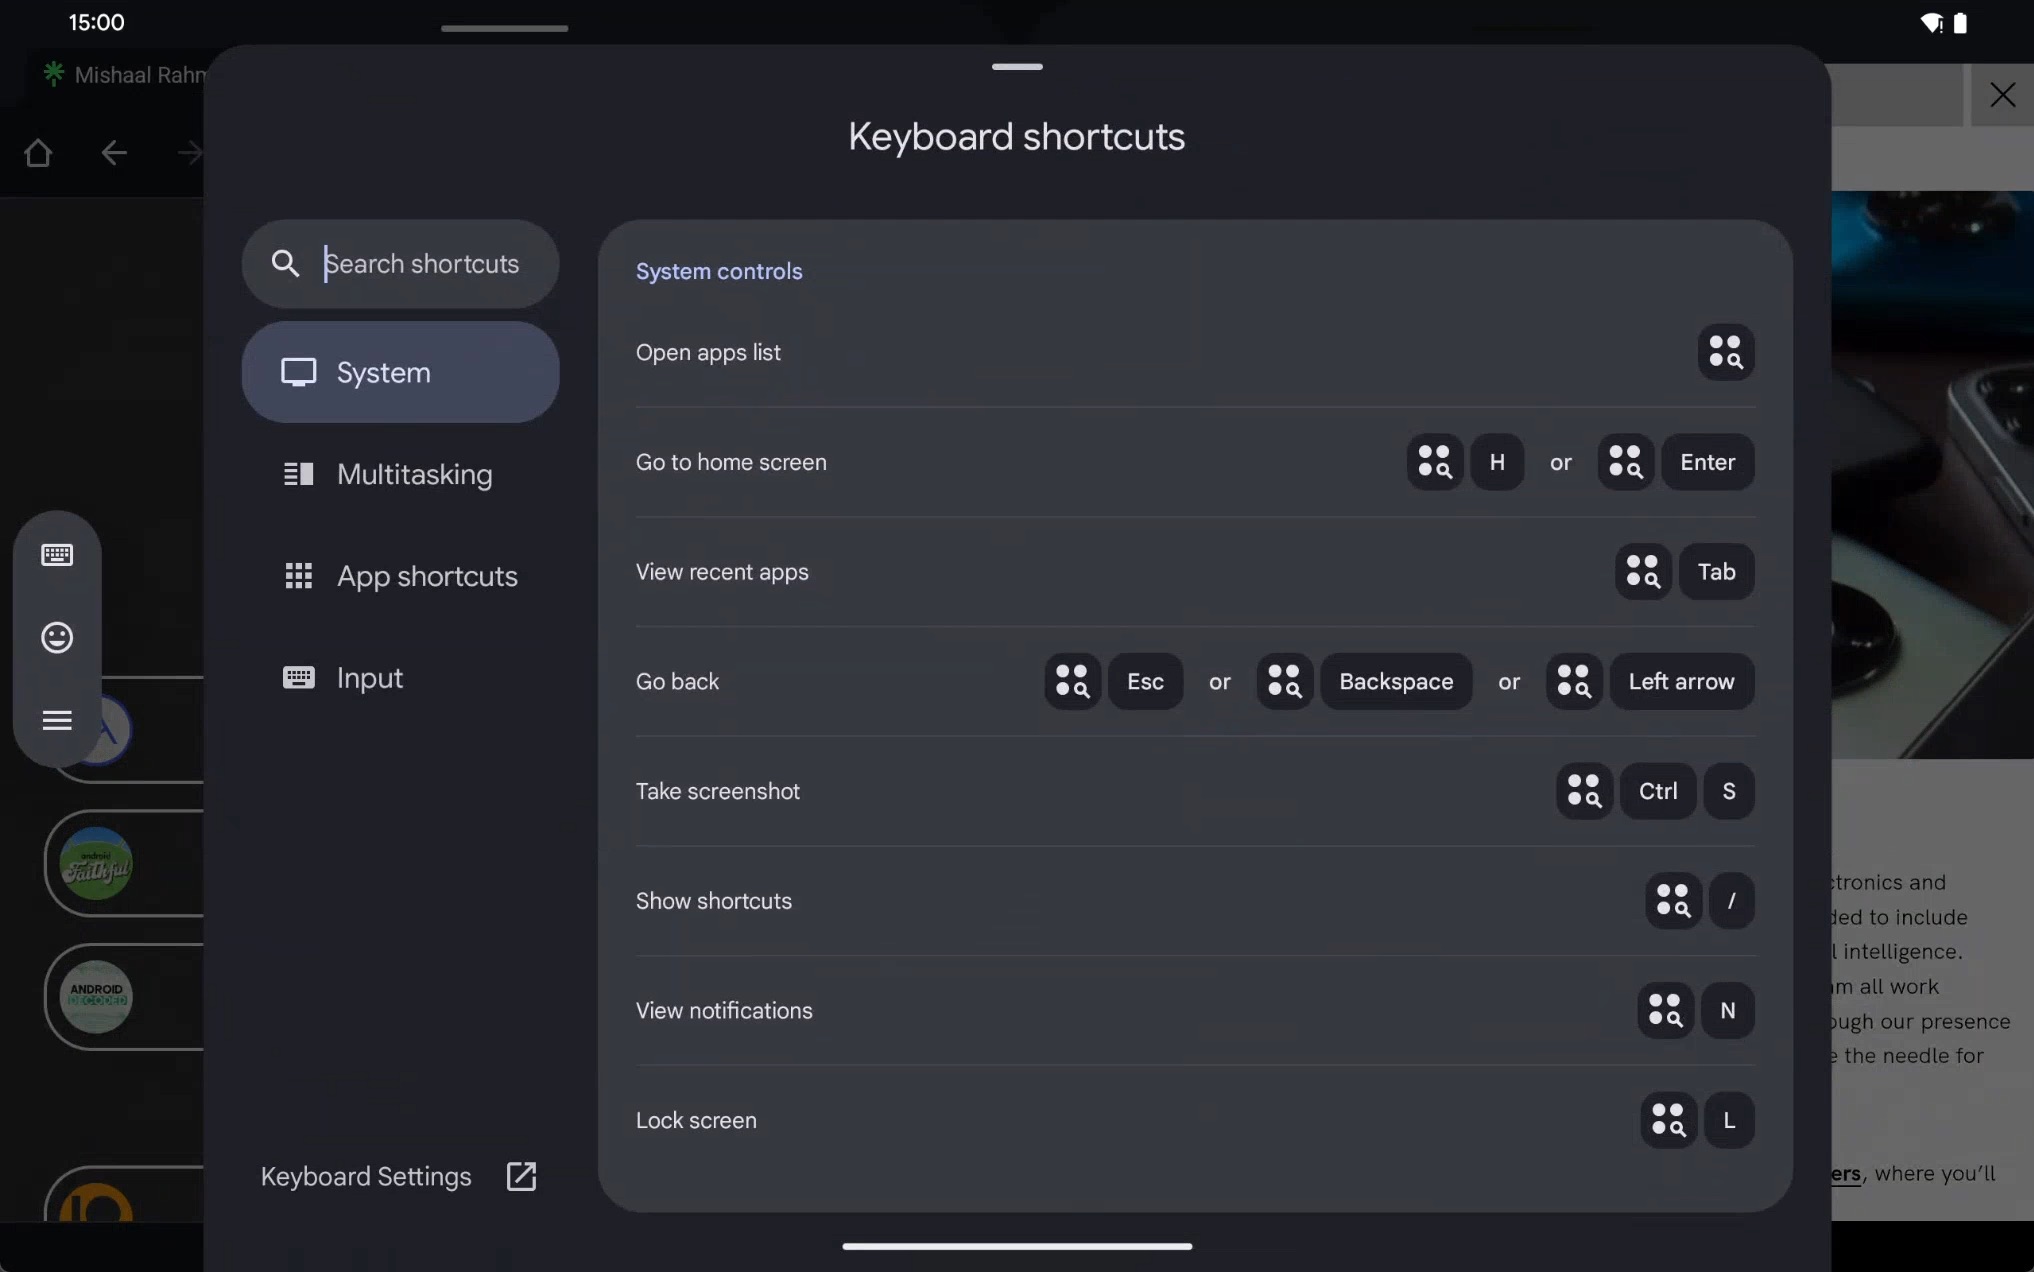Click the Backspace key chip for Go back
Viewport: 2034px width, 1272px height.
(x=1395, y=682)
